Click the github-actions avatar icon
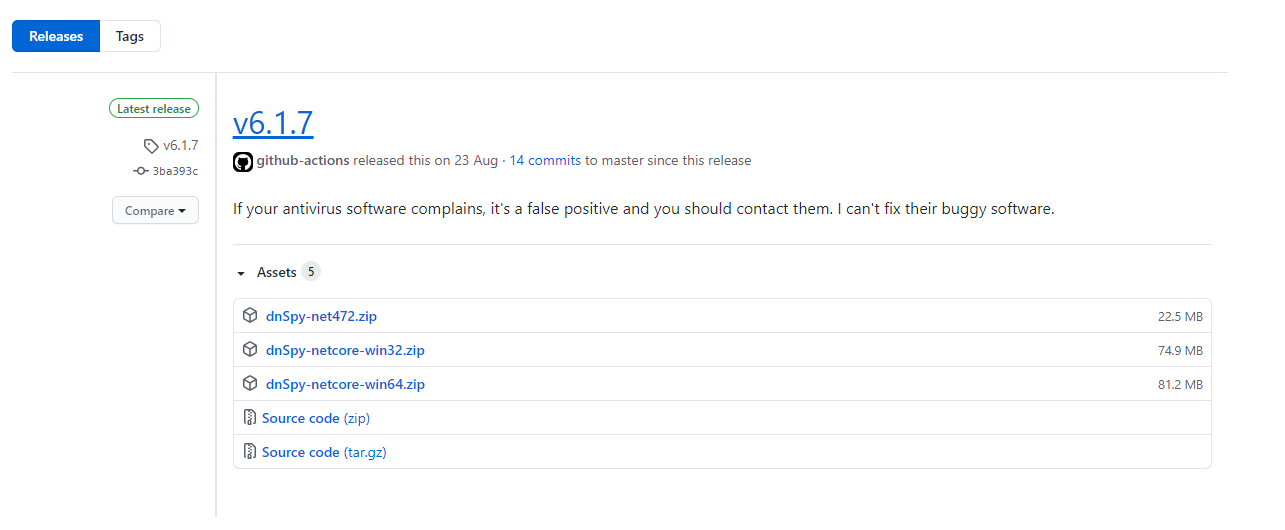The width and height of the screenshot is (1285, 530). (243, 161)
